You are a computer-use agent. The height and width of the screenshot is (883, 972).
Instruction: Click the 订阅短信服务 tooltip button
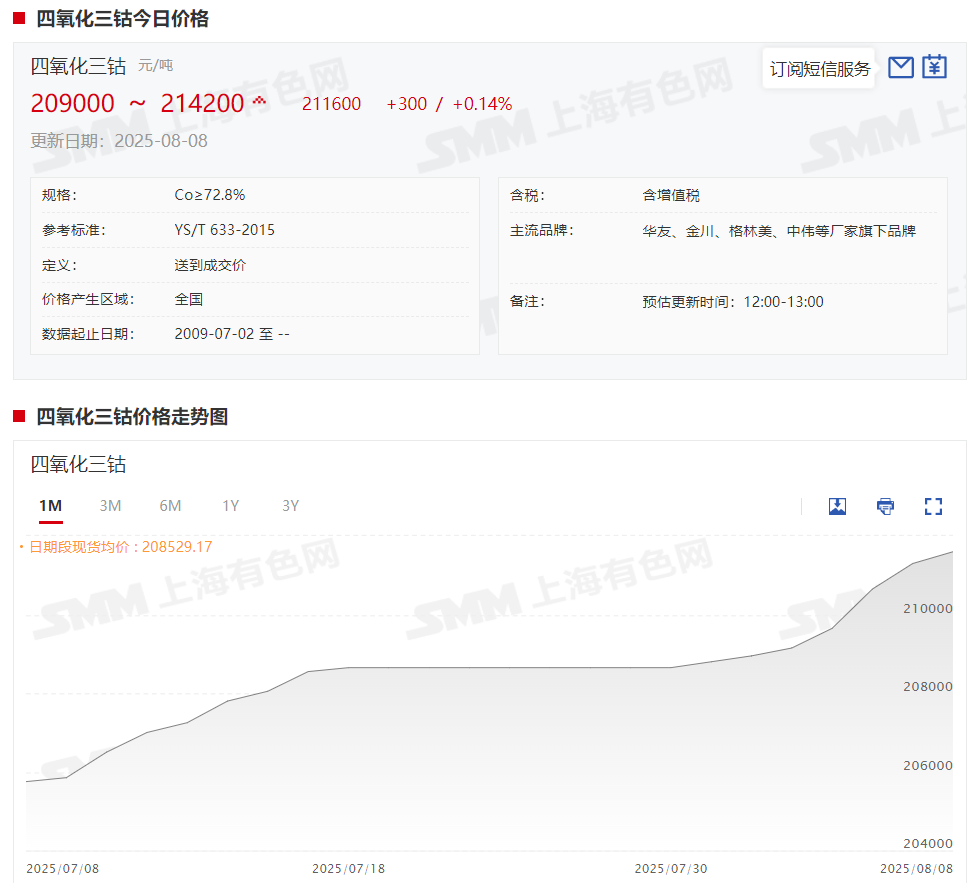point(819,69)
